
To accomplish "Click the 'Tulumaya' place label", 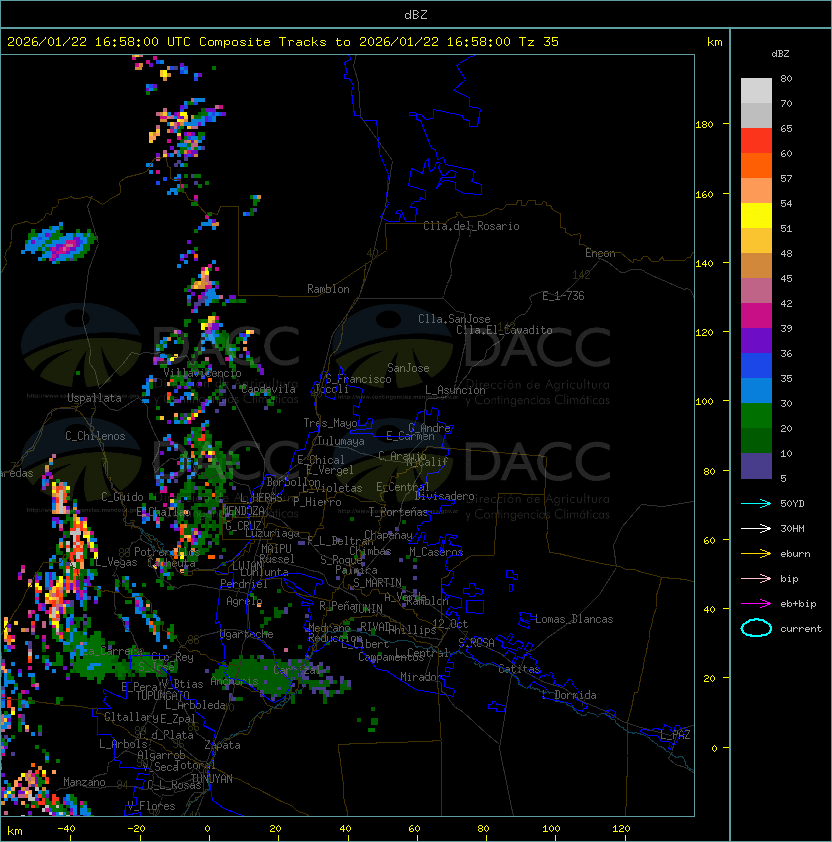I will 341,441.
